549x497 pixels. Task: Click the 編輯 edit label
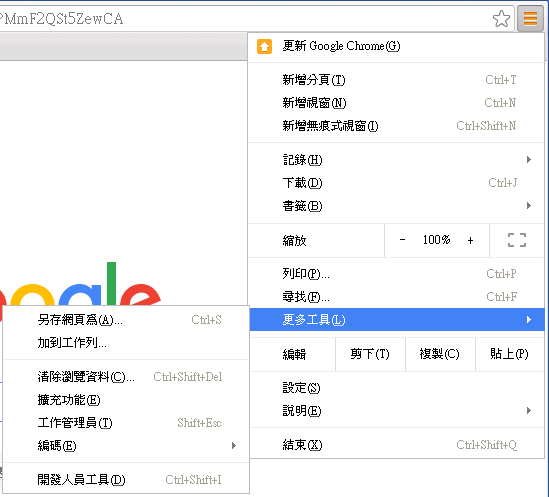click(294, 354)
